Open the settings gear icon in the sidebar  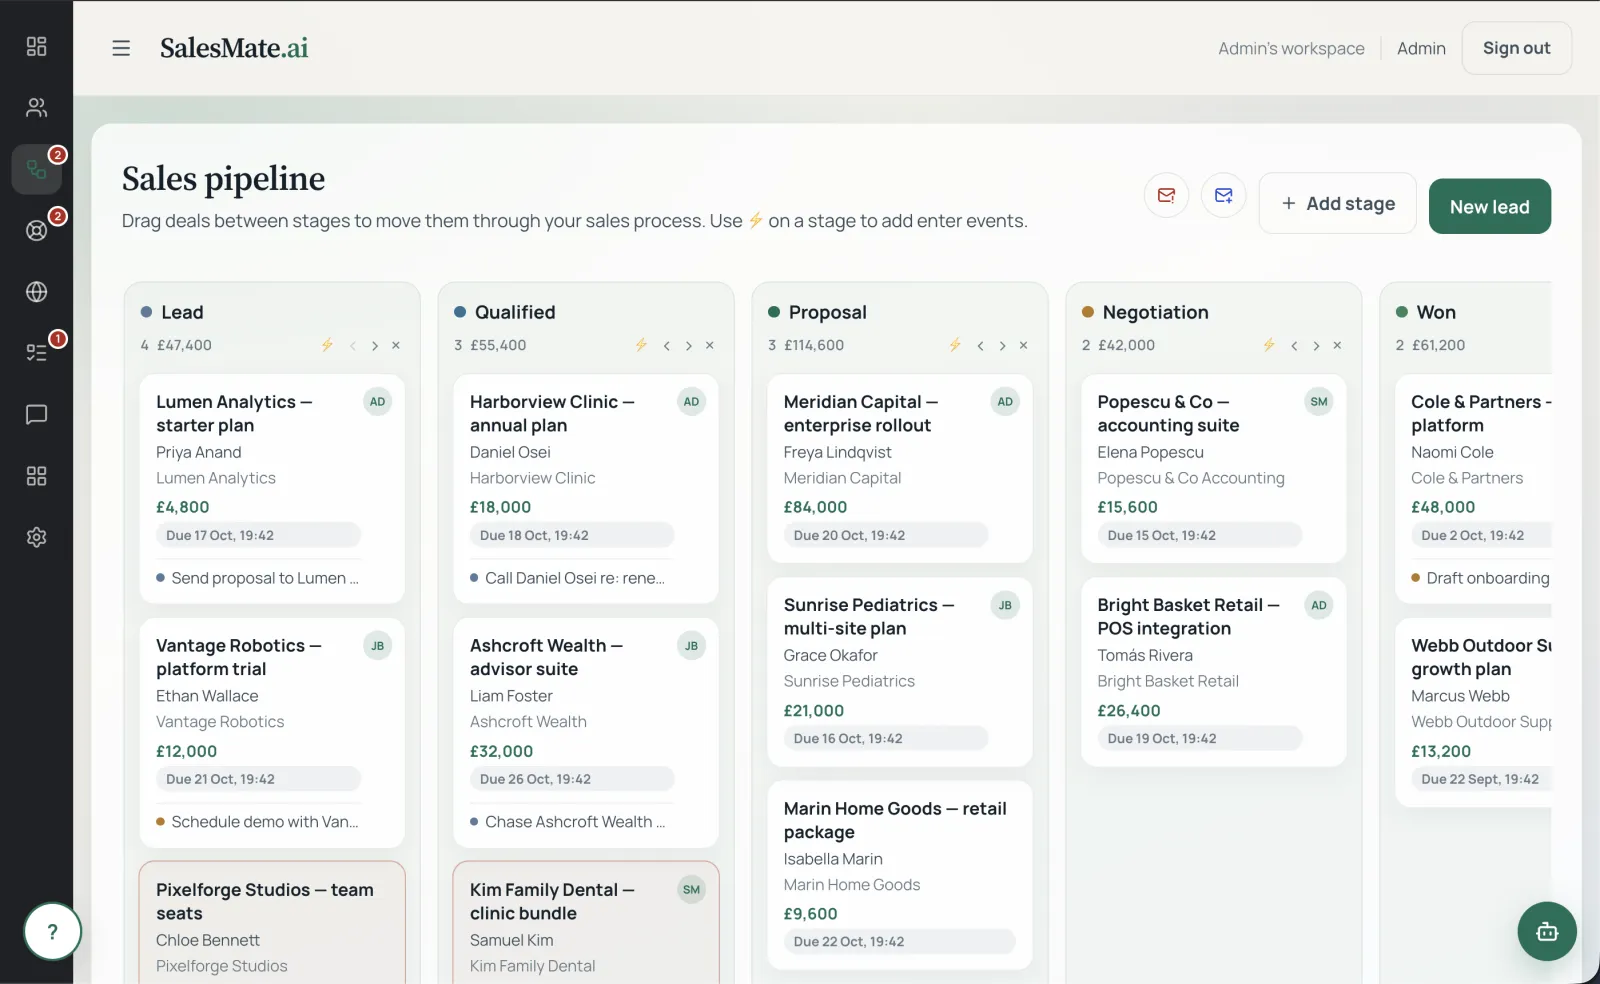[36, 537]
